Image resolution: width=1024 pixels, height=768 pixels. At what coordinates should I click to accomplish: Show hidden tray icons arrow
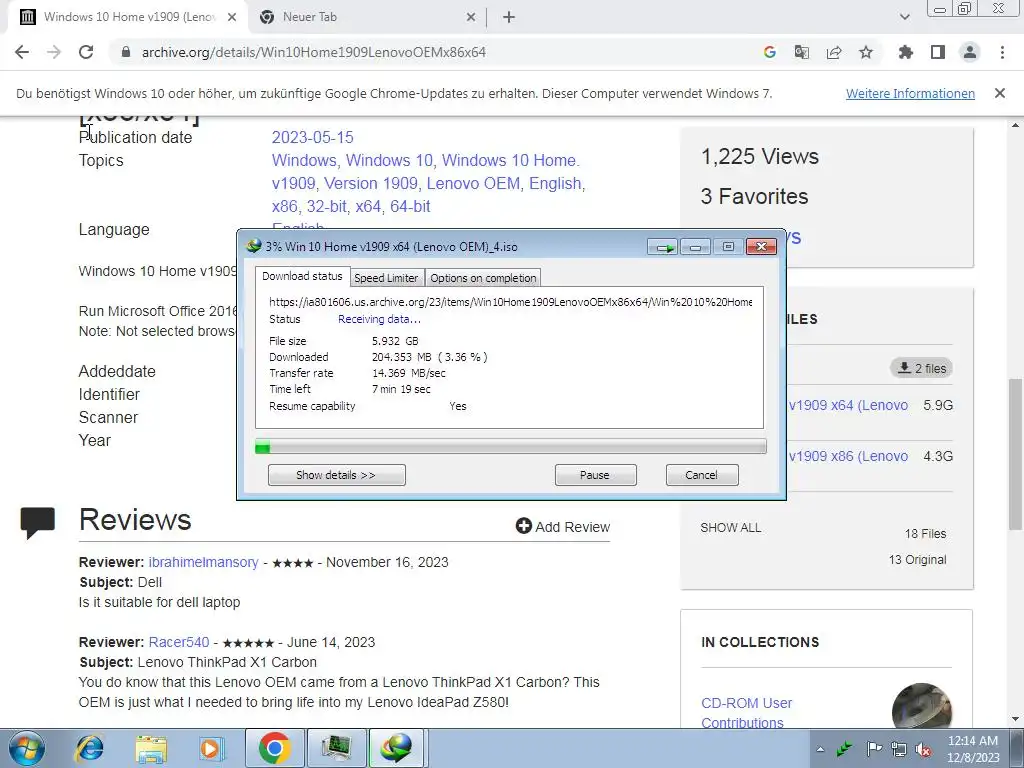coord(820,749)
